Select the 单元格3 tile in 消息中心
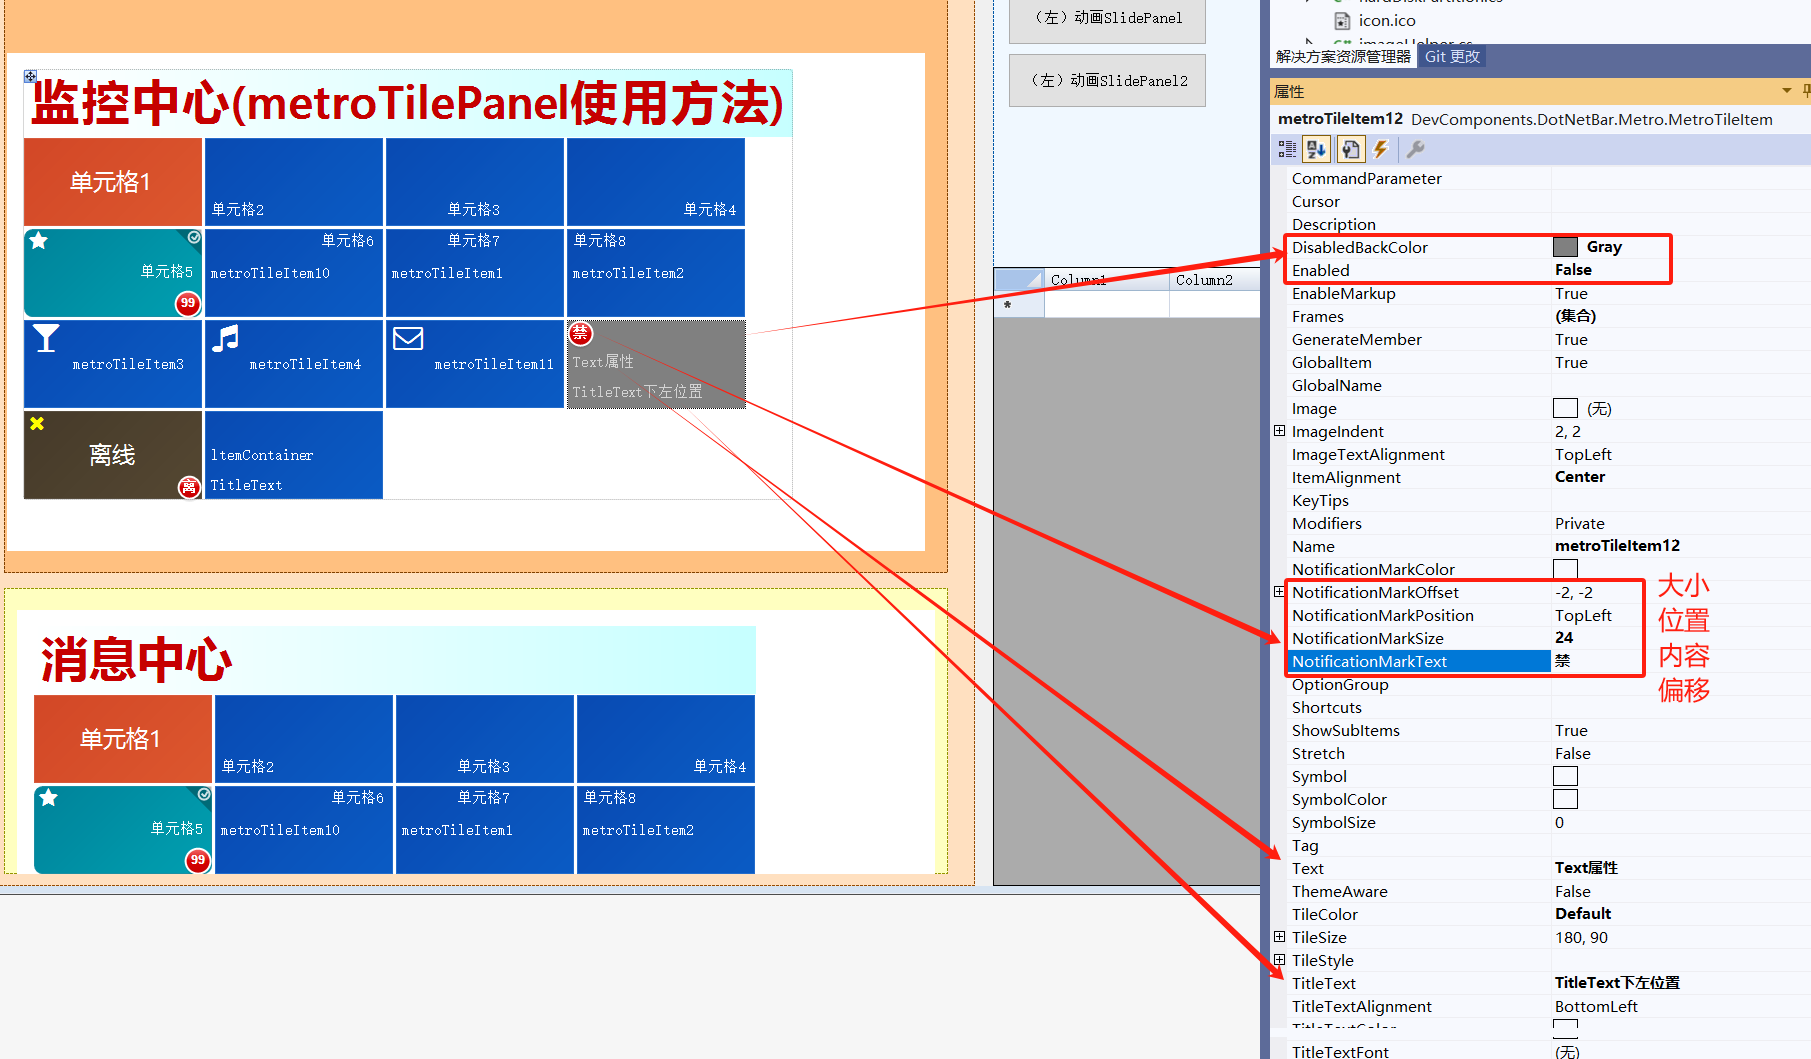This screenshot has width=1811, height=1059. [x=485, y=739]
